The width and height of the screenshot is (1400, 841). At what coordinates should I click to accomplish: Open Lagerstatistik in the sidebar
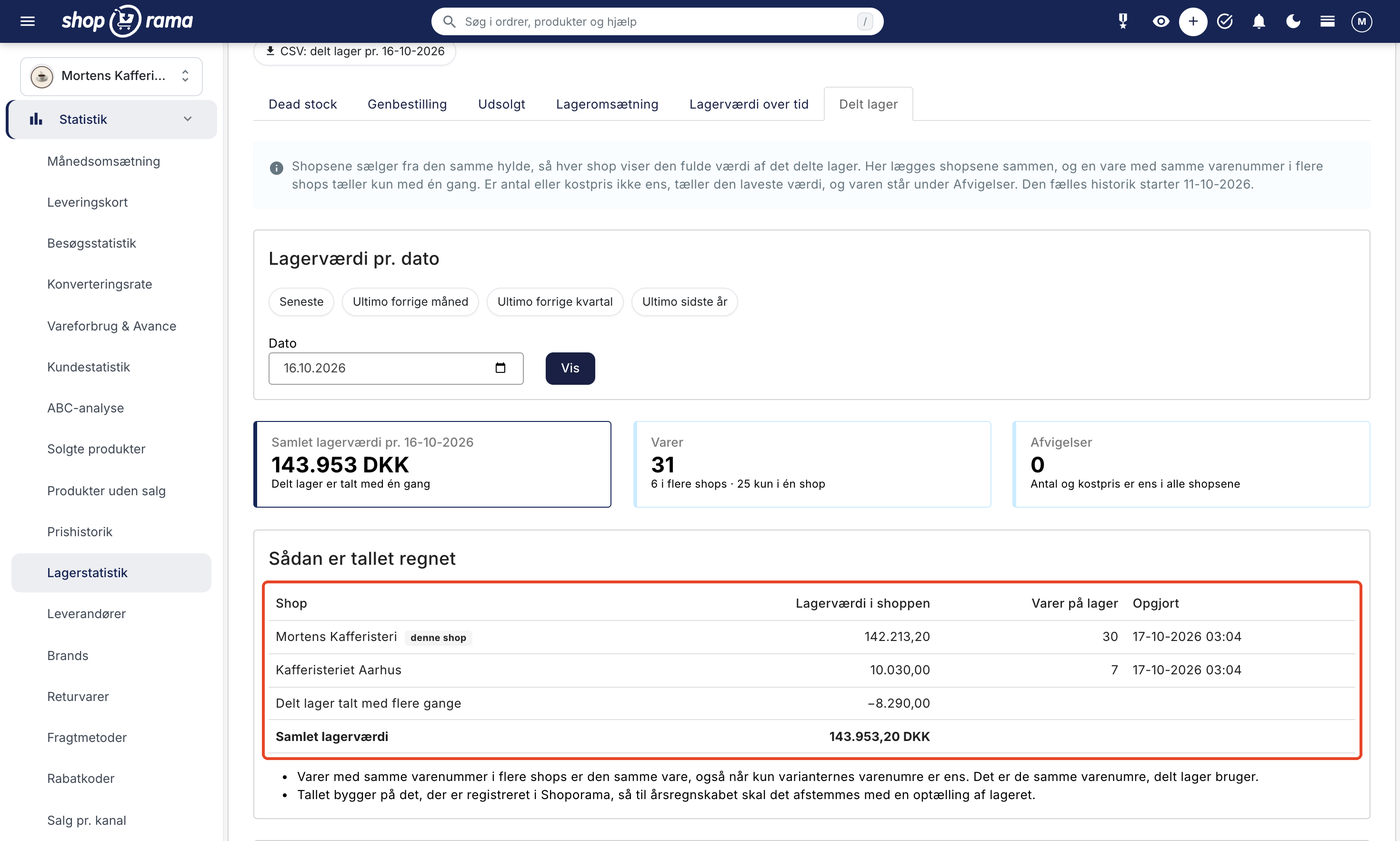[x=111, y=573]
